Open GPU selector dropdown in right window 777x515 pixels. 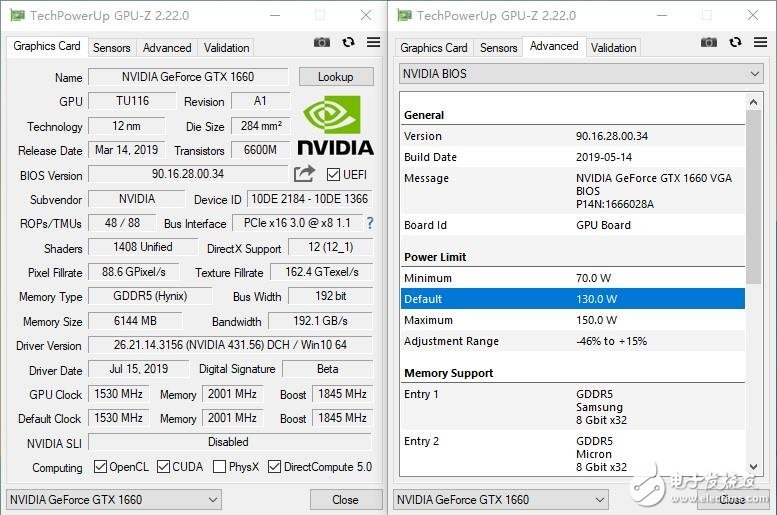click(x=500, y=499)
